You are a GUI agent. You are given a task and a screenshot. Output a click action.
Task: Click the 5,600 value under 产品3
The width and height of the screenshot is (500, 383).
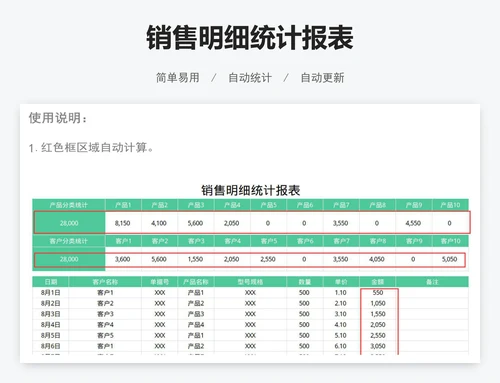point(195,223)
